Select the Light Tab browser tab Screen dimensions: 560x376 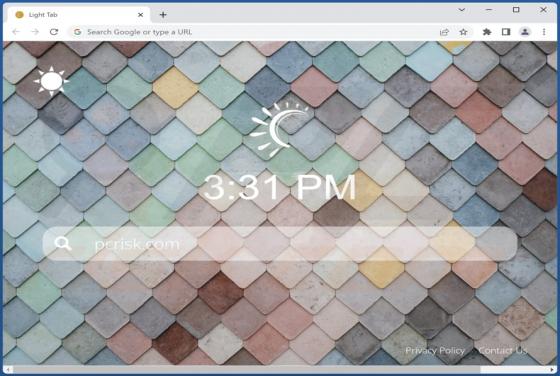point(79,15)
